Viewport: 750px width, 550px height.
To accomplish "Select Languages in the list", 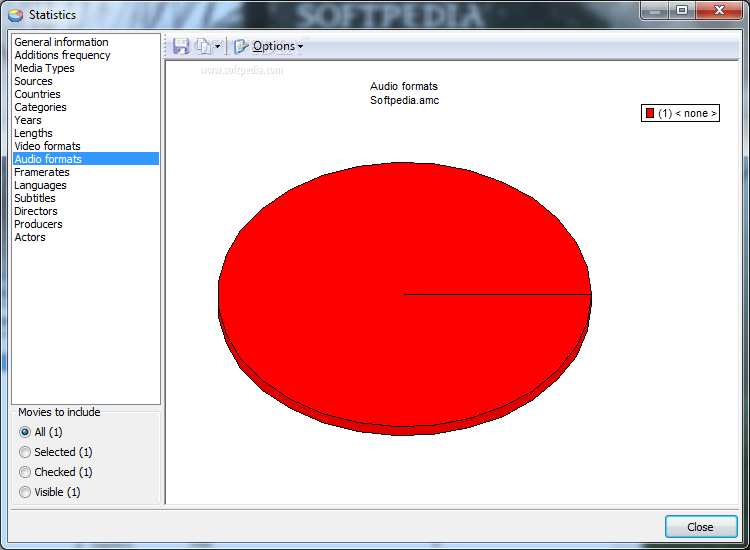I will (86, 185).
